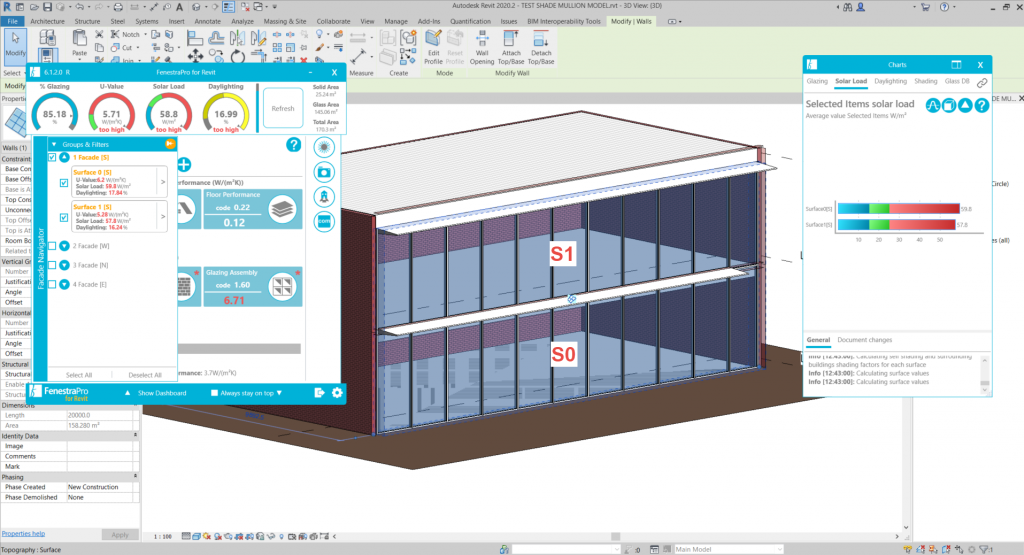Collapse the Groups & Filters header triangle

click(54, 144)
